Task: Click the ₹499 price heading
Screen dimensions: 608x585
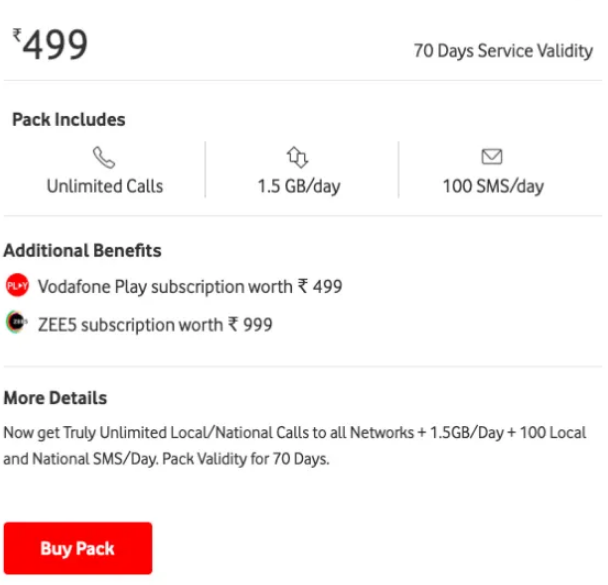Action: pyautogui.click(x=50, y=43)
